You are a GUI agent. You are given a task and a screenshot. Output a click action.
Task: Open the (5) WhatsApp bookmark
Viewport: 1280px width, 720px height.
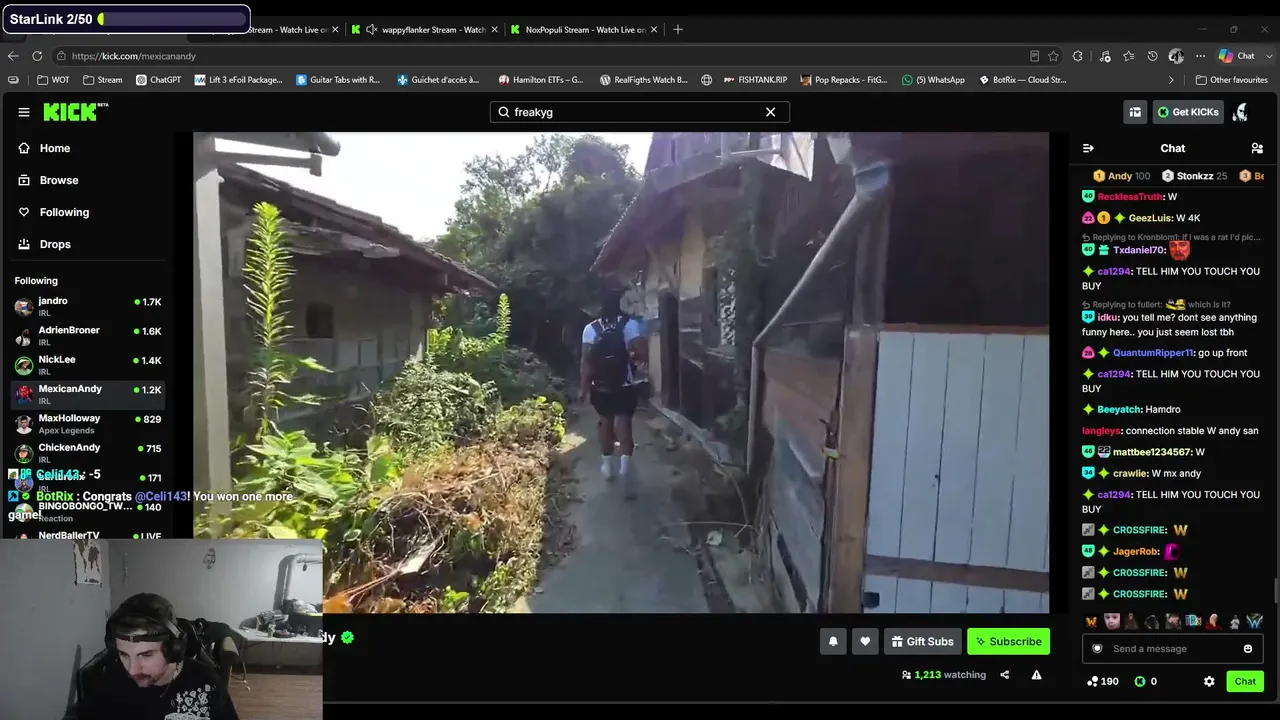(x=933, y=80)
